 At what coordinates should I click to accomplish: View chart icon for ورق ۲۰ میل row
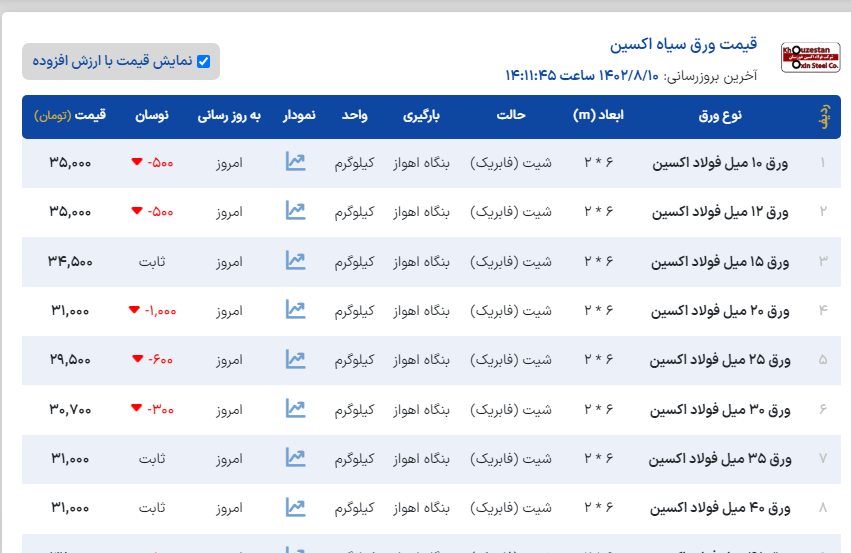[295, 310]
